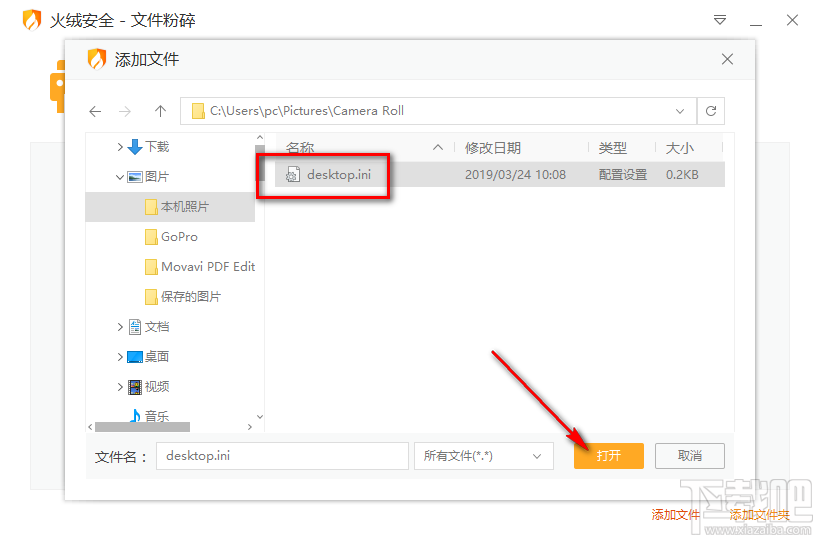Go up one folder level
This screenshot has height=540, width=820.
(x=160, y=111)
